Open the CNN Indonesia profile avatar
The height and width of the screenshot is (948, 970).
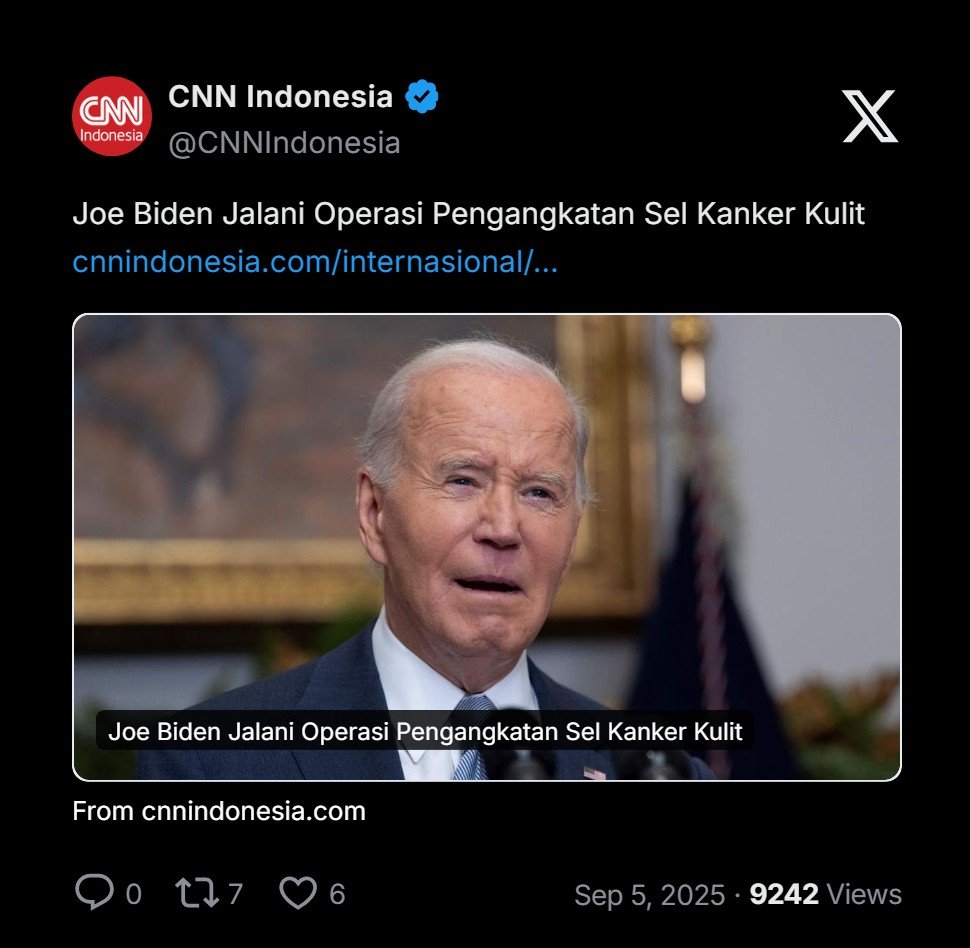pos(111,116)
